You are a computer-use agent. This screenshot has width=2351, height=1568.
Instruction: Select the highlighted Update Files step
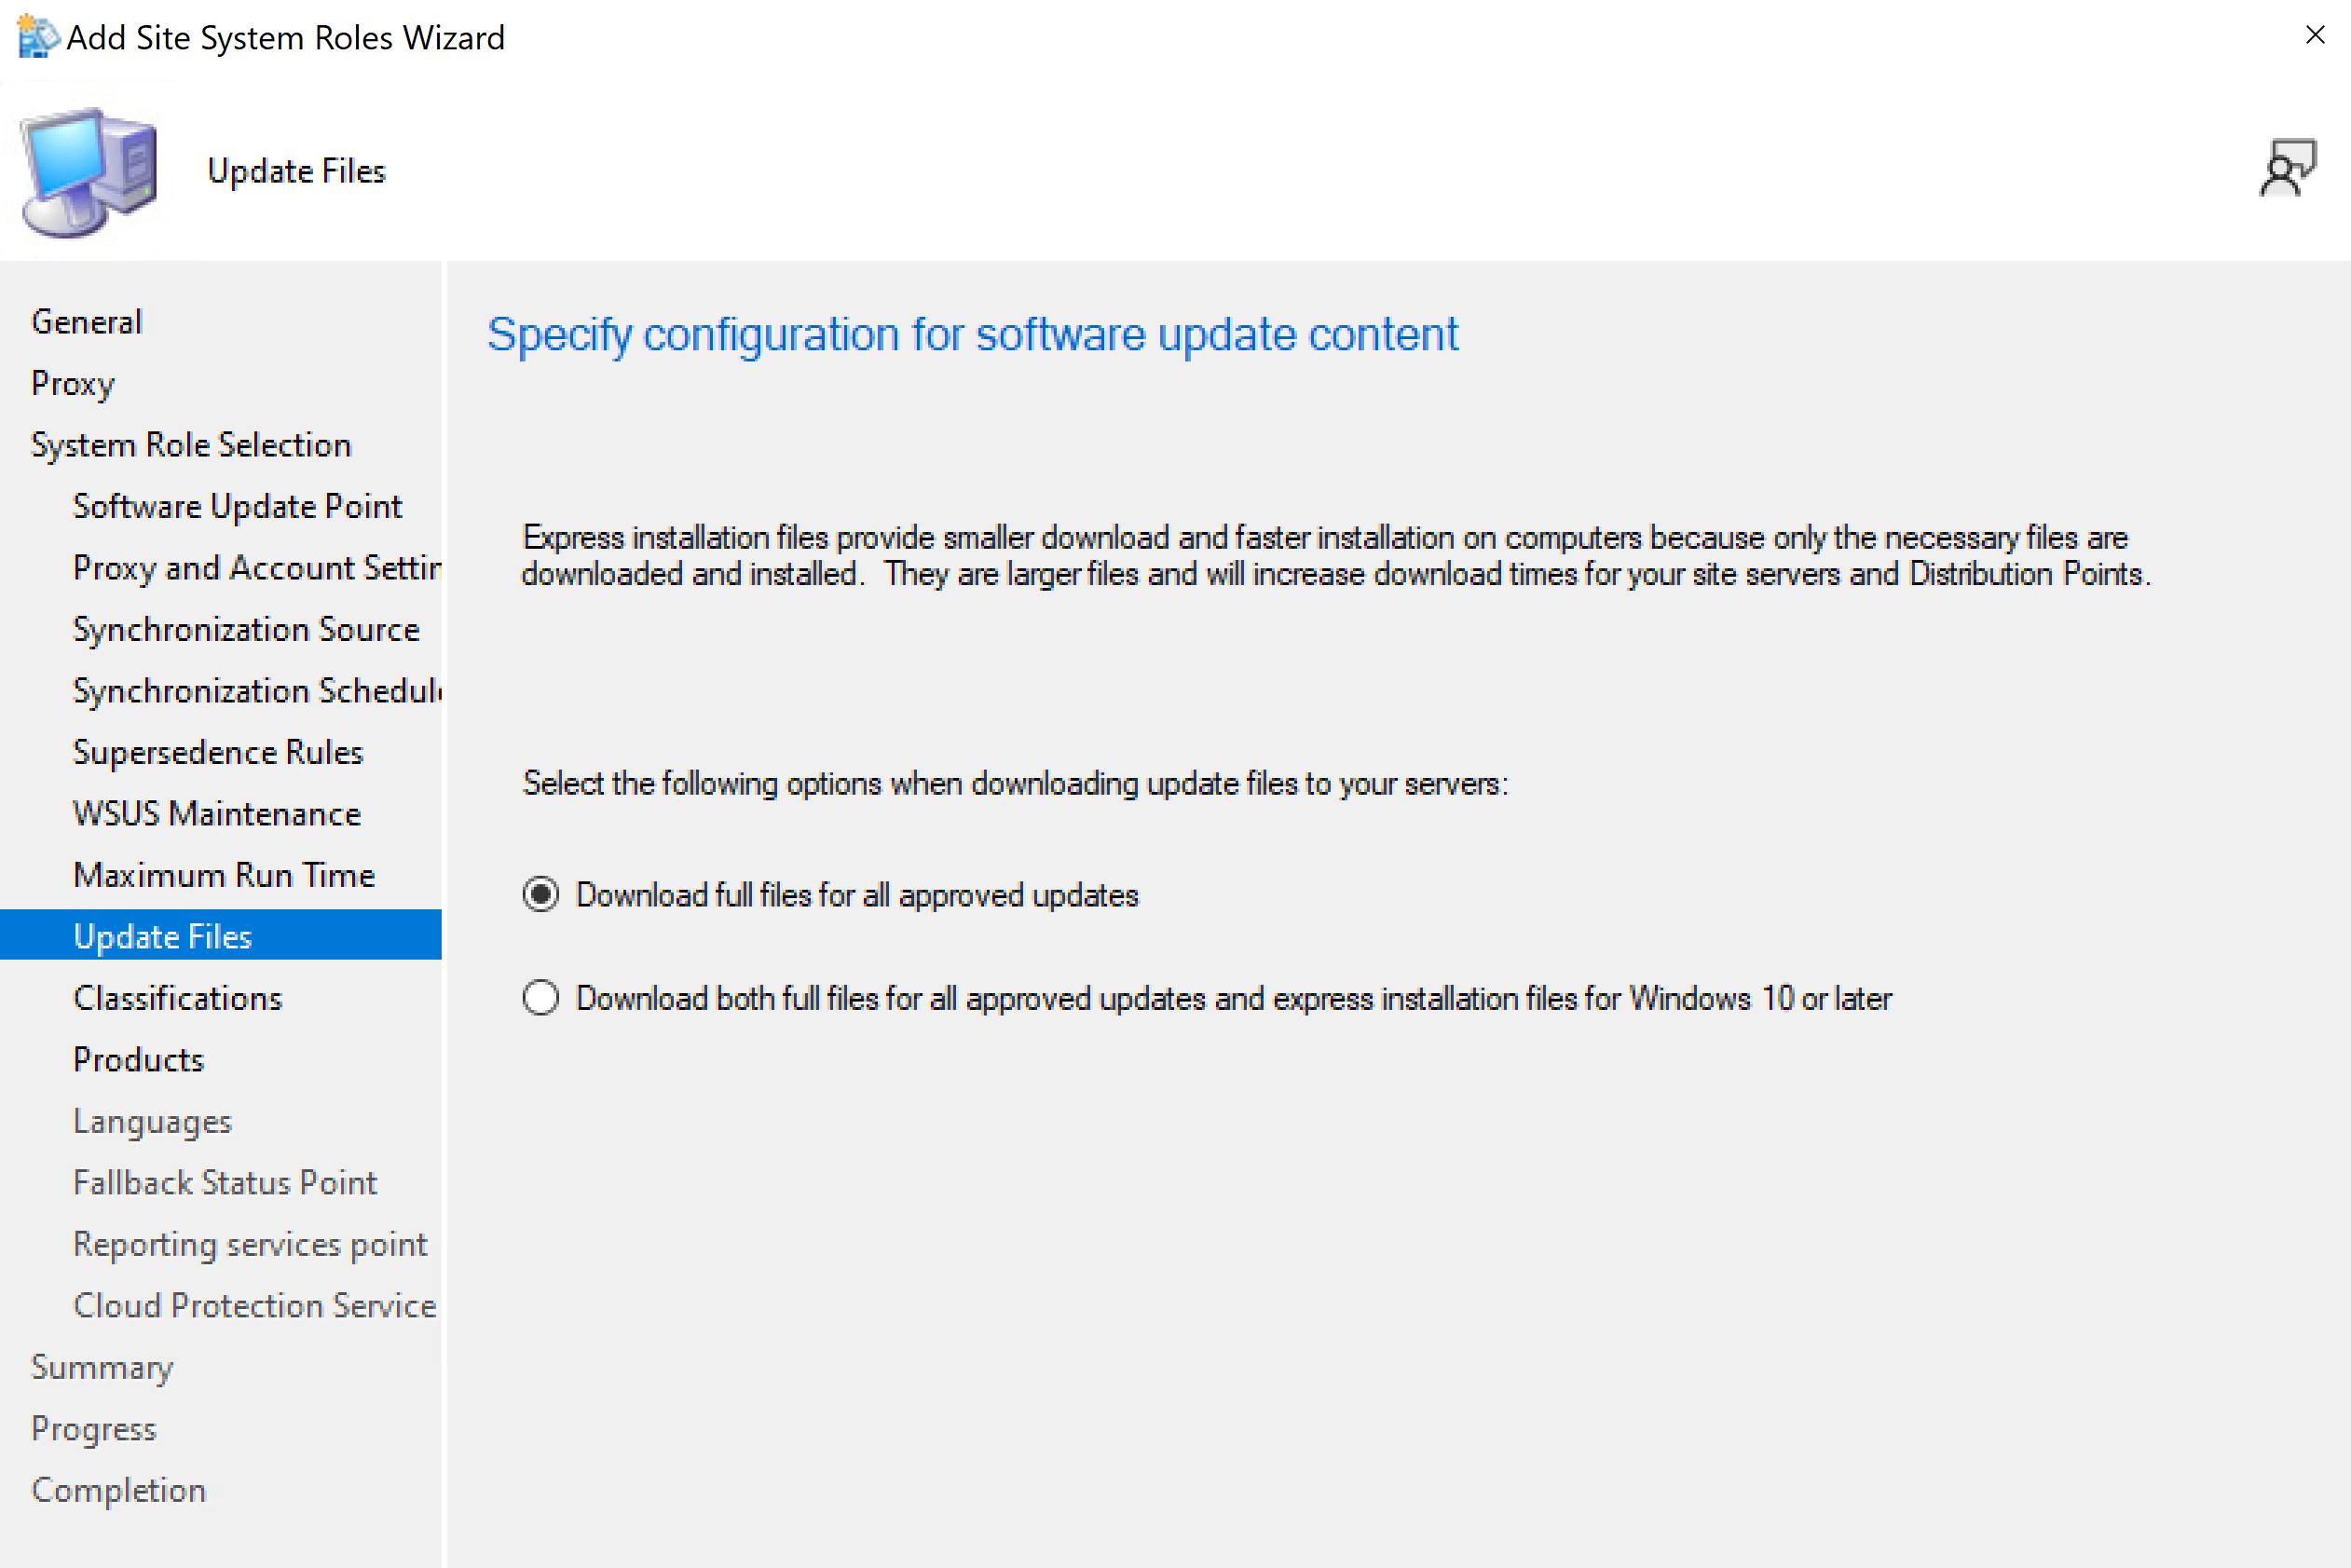tap(163, 937)
